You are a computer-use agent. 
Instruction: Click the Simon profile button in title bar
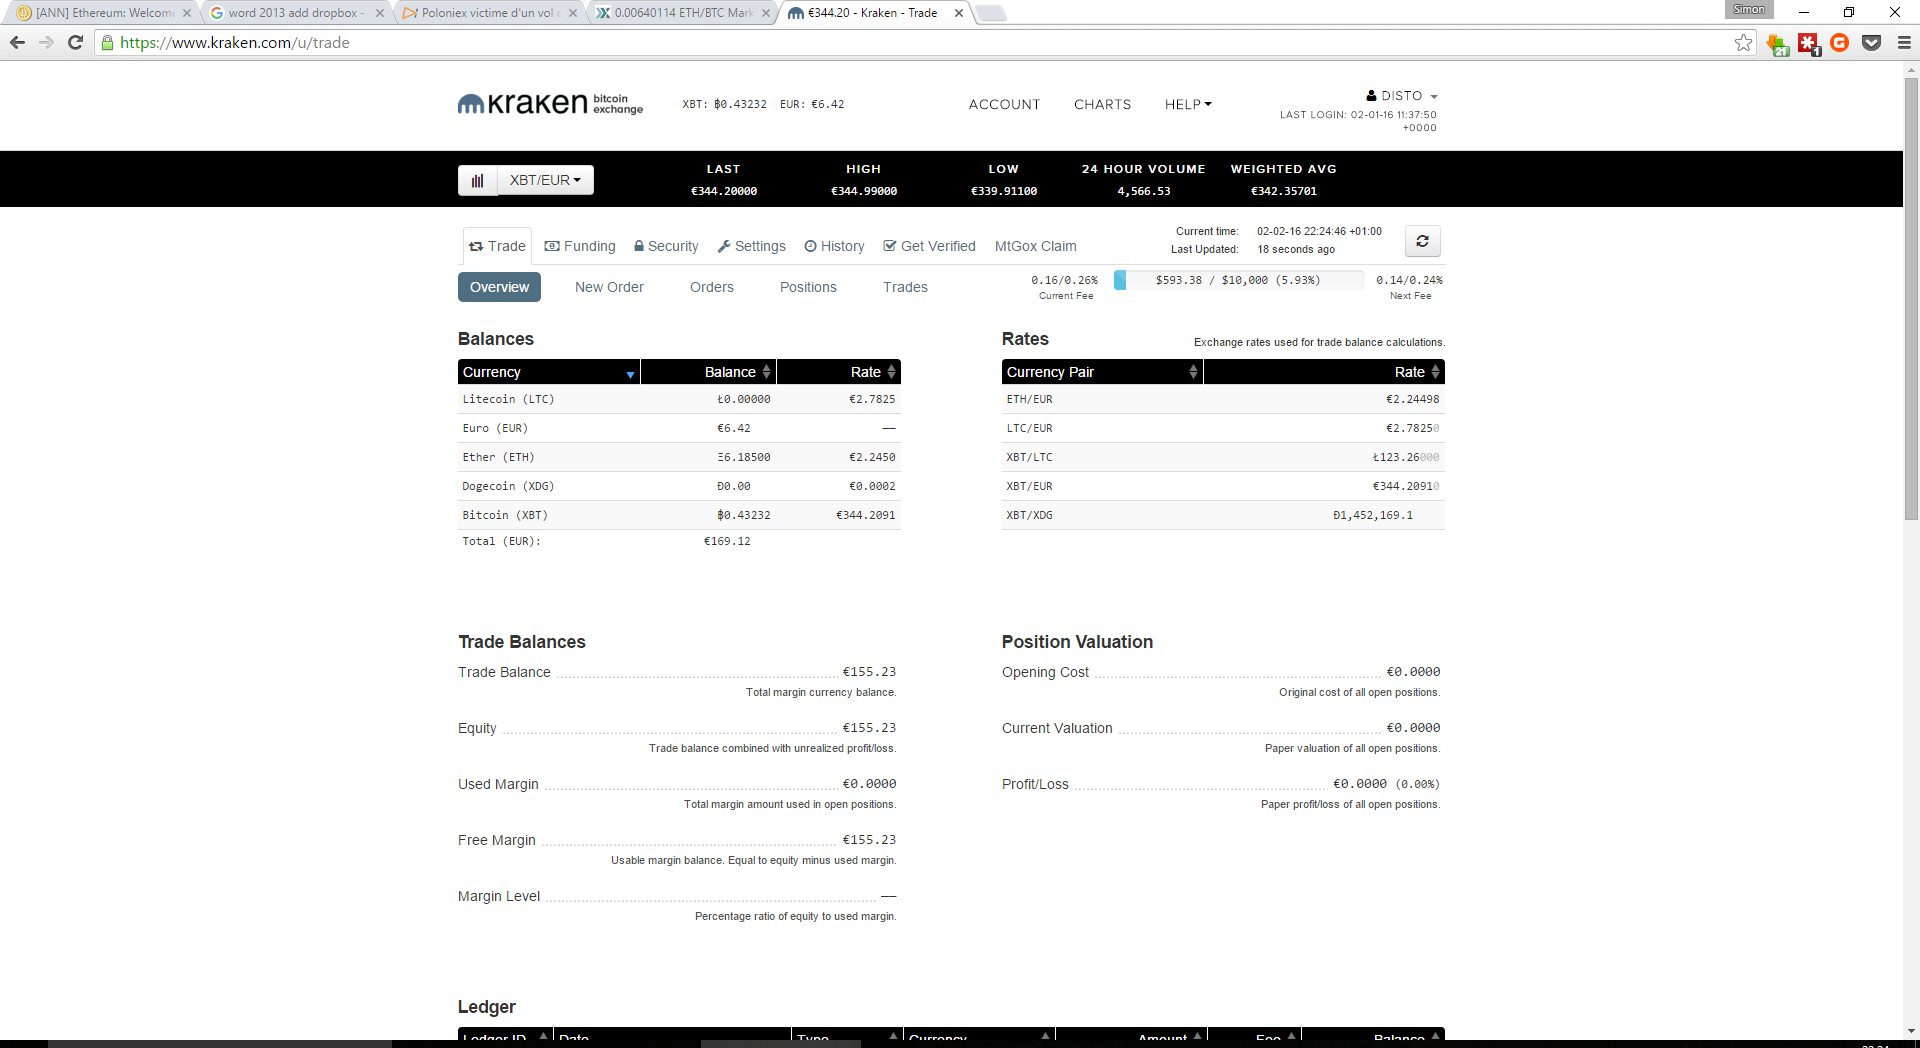[1749, 9]
